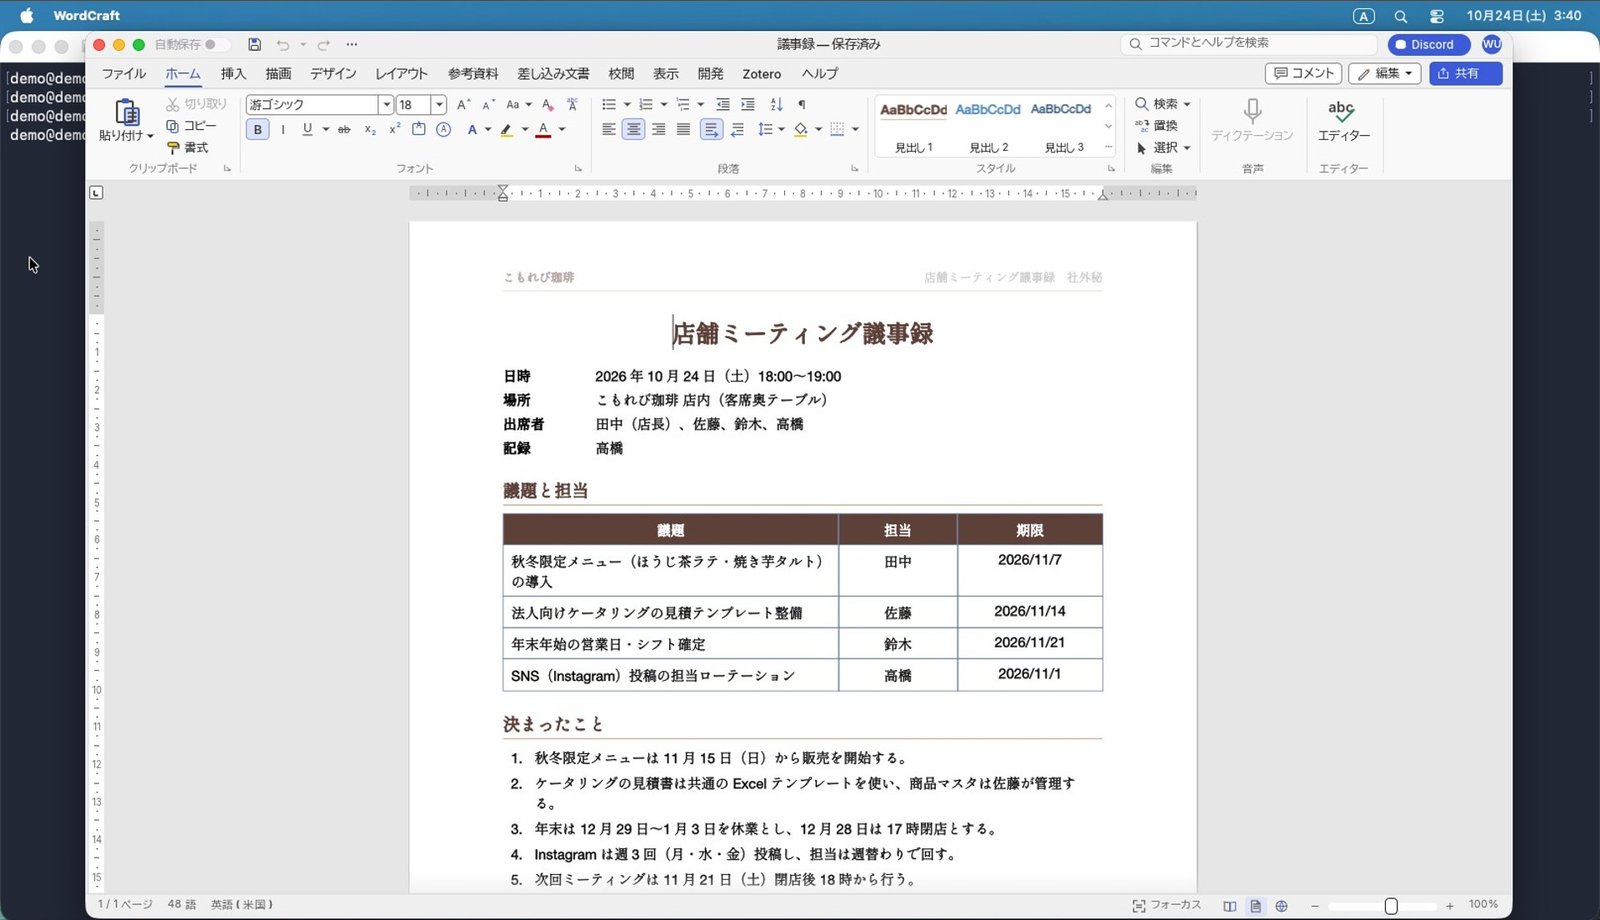Open bullet list style dropdown

point(627,104)
